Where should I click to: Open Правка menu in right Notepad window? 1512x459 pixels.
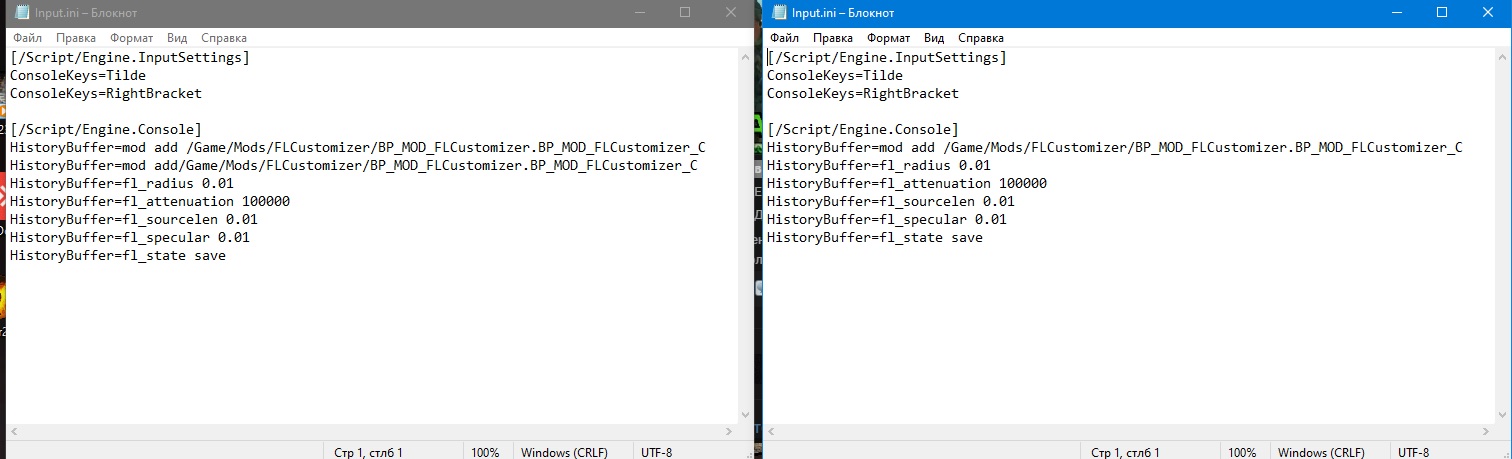tap(833, 37)
